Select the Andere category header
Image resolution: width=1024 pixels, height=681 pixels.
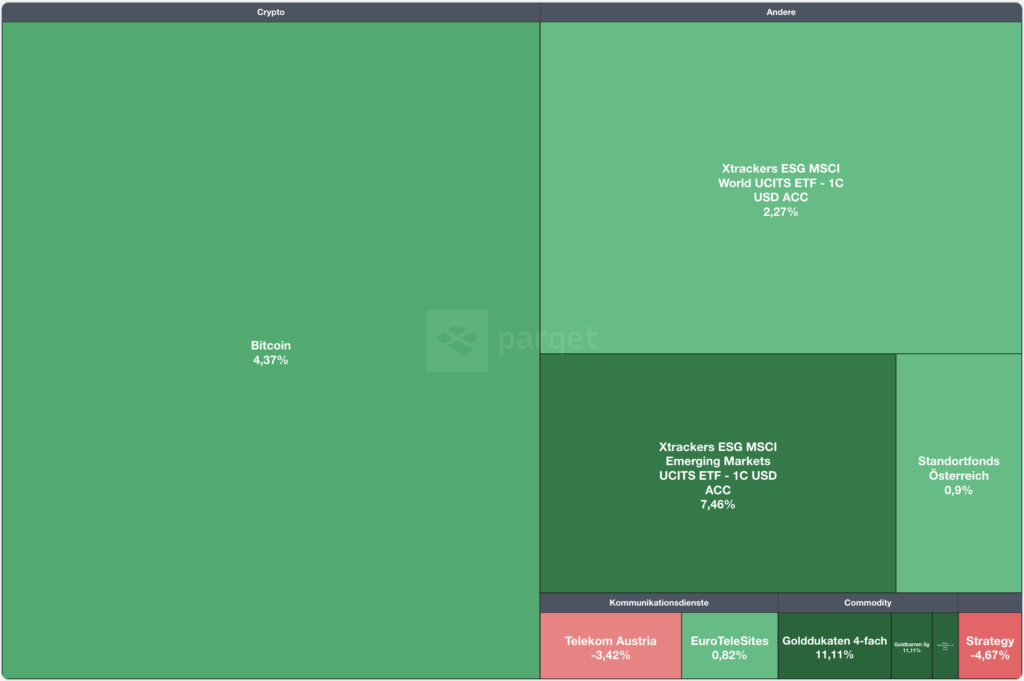pos(781,12)
